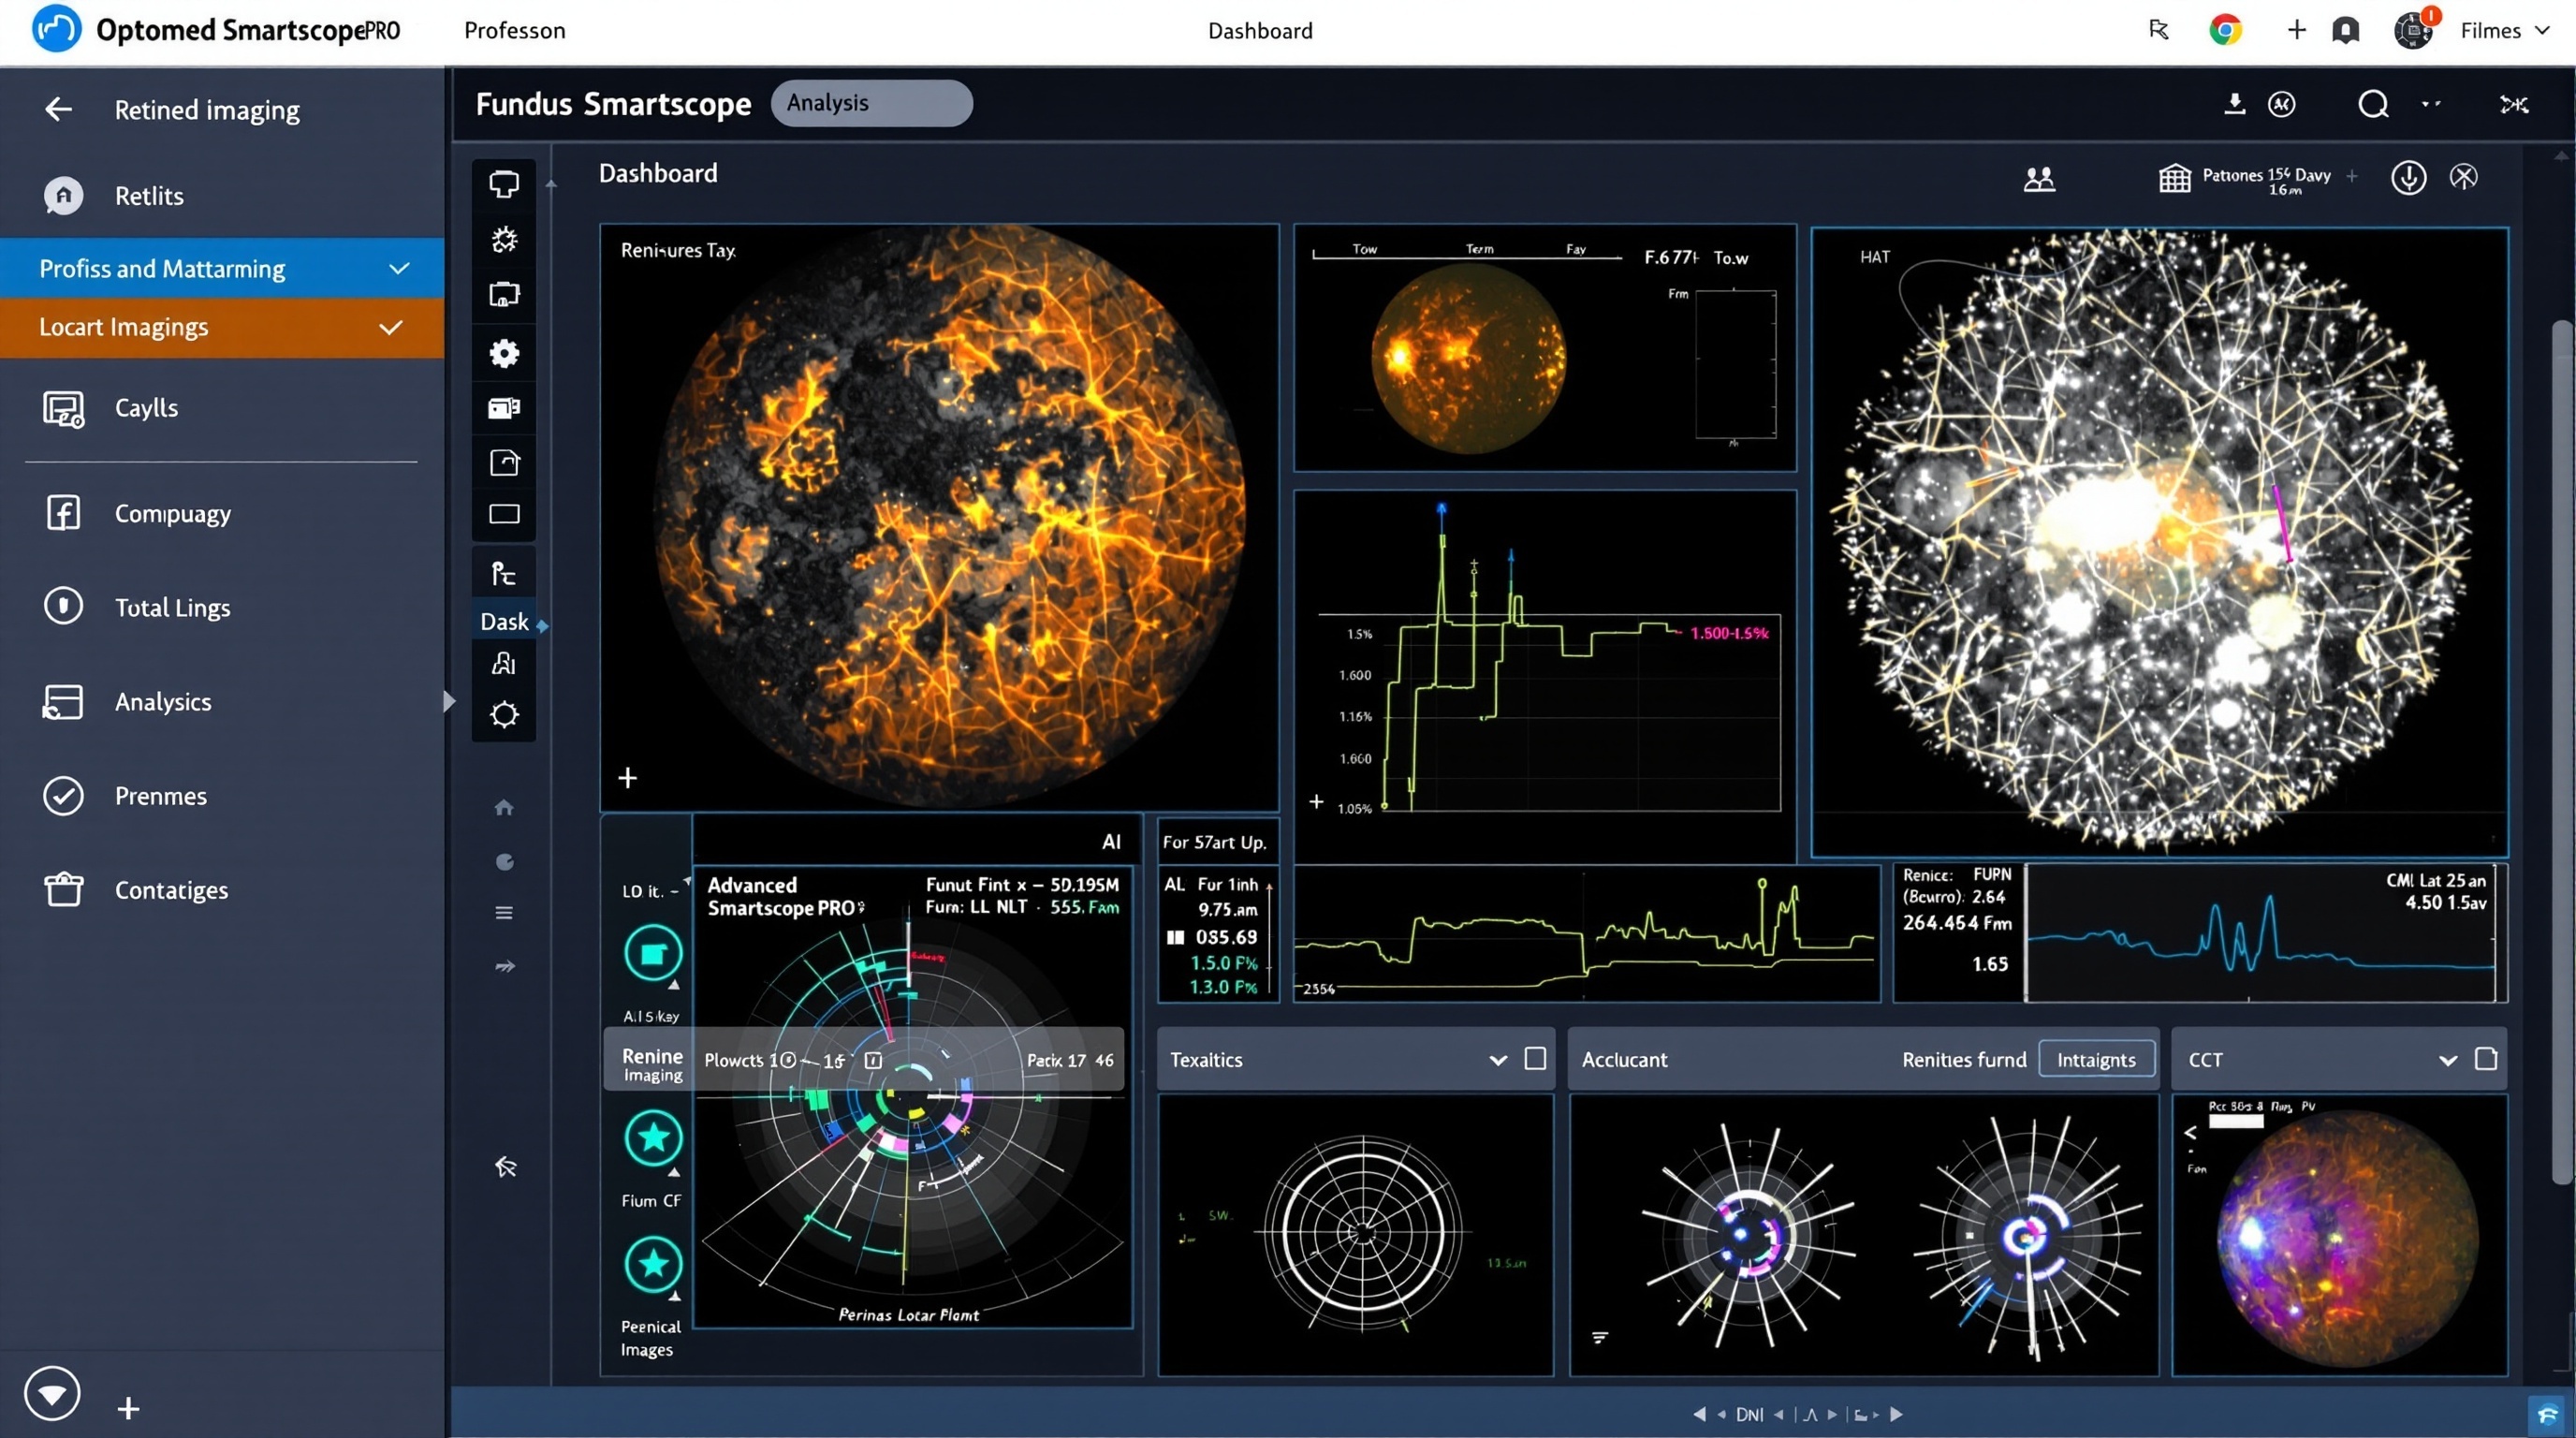Click the Intaignts button in the Acclucant panel
Screen dimensions: 2576x1438
coord(2096,1059)
